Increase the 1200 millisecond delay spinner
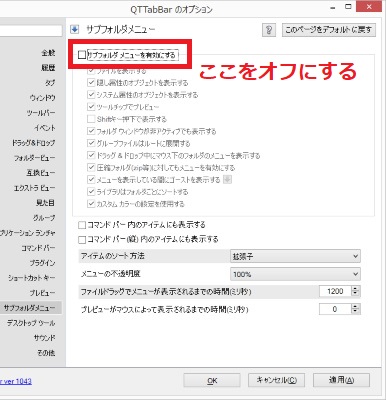386x400 pixels. point(356,288)
